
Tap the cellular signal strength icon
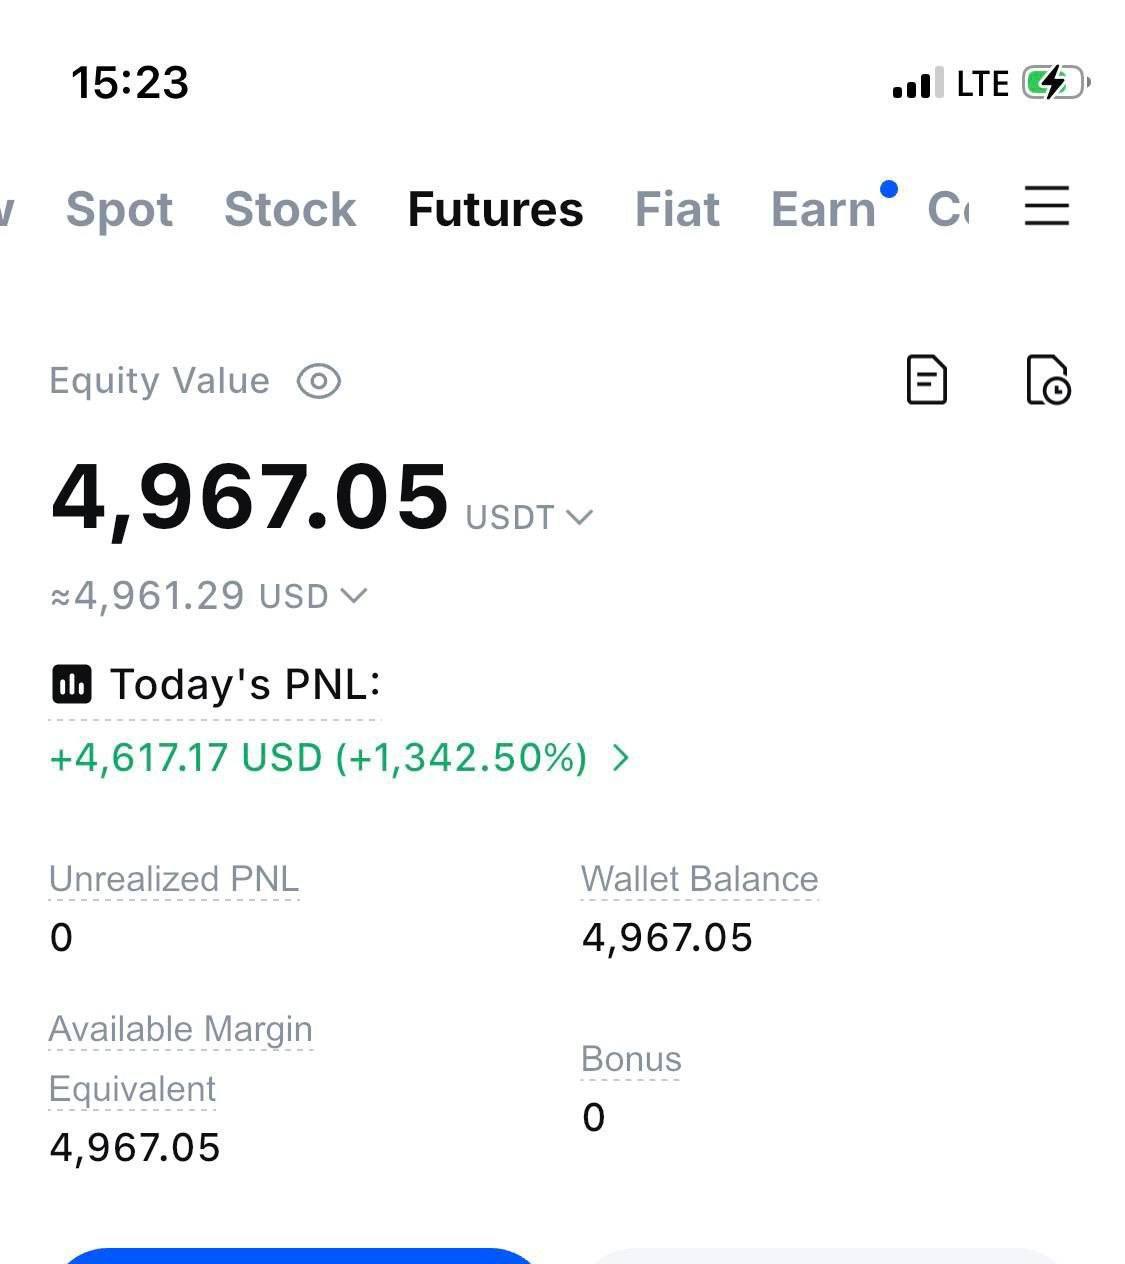(912, 84)
